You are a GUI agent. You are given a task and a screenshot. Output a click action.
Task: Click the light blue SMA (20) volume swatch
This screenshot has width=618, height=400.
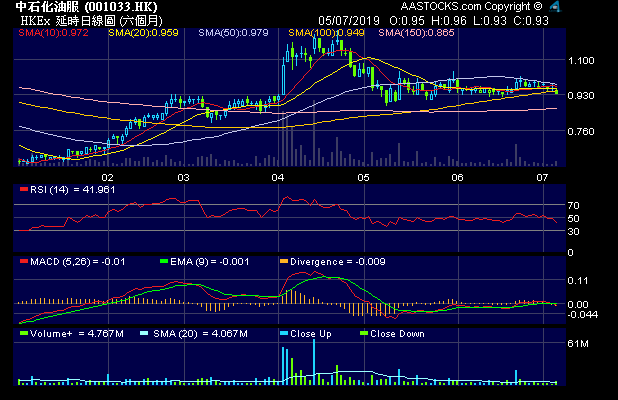pyautogui.click(x=144, y=333)
